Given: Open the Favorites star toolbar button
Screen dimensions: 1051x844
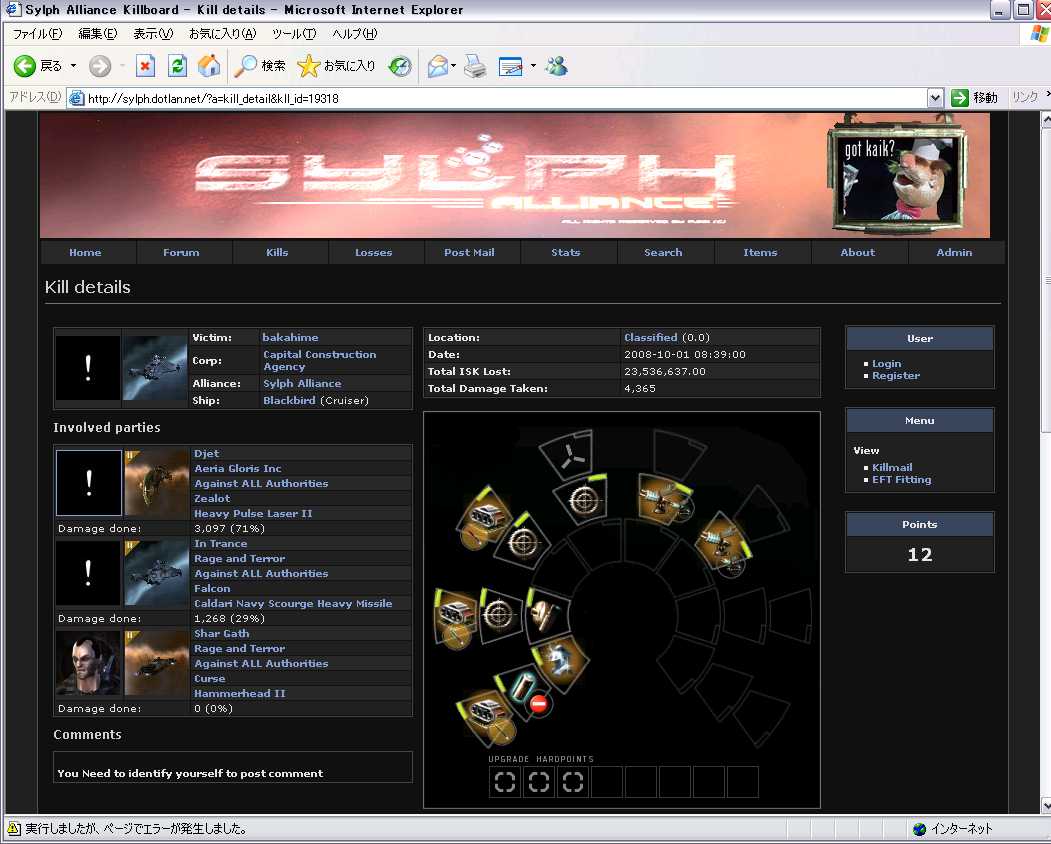Looking at the screenshot, I should coord(336,66).
